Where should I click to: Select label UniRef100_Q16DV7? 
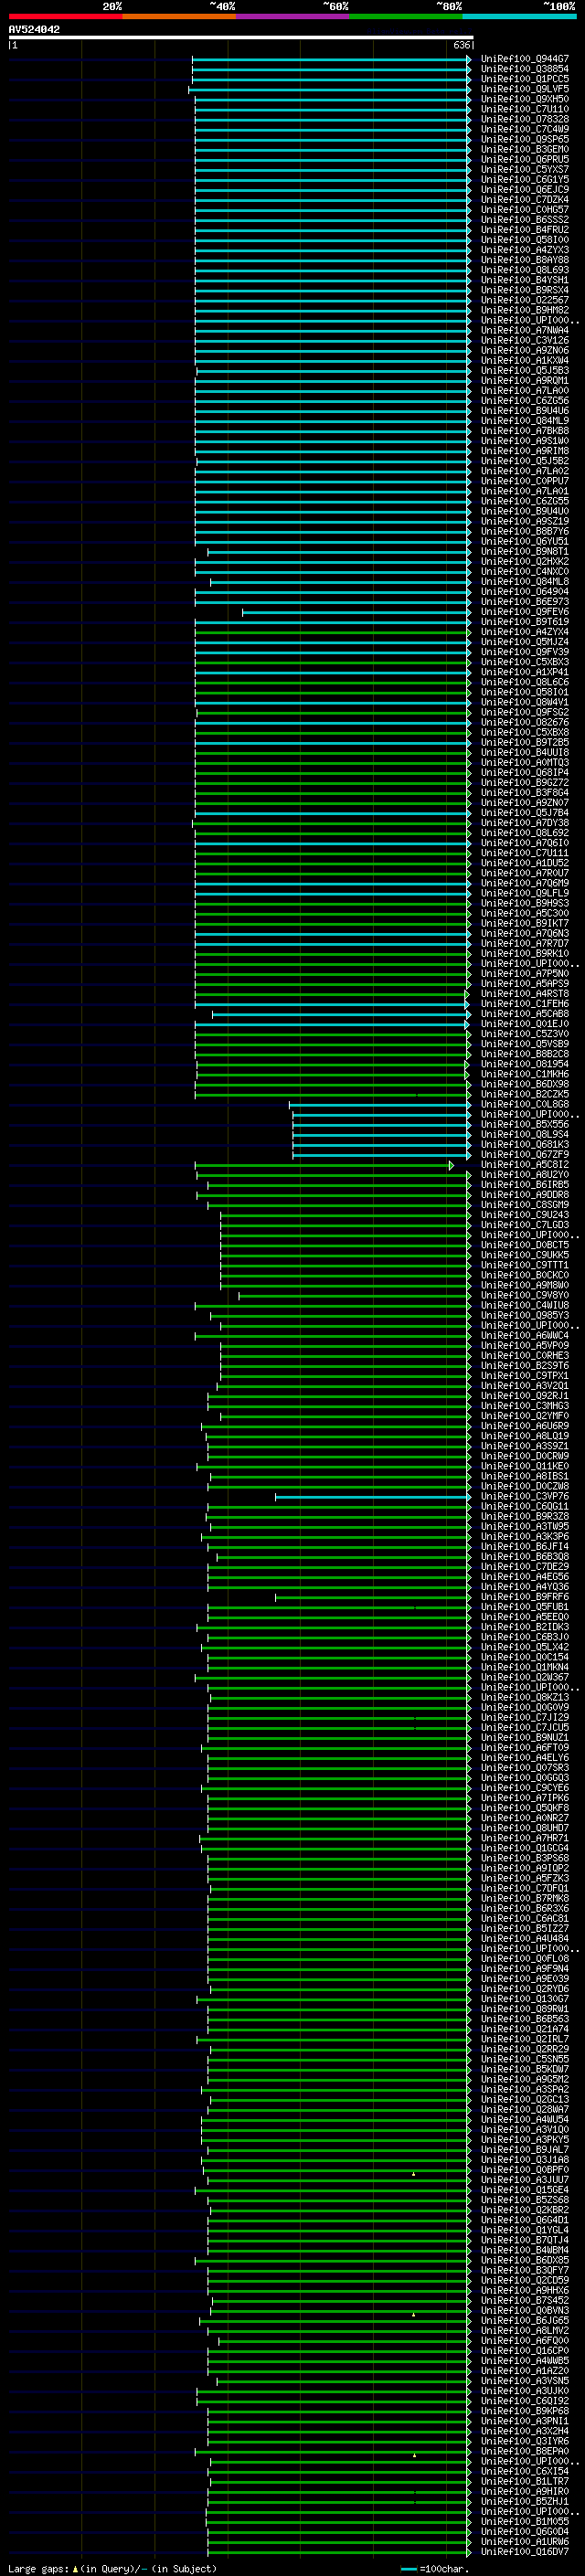pyautogui.click(x=525, y=2551)
